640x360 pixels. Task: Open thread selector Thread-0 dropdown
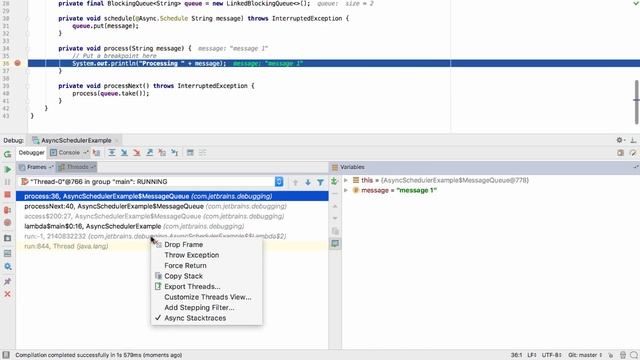(x=151, y=182)
